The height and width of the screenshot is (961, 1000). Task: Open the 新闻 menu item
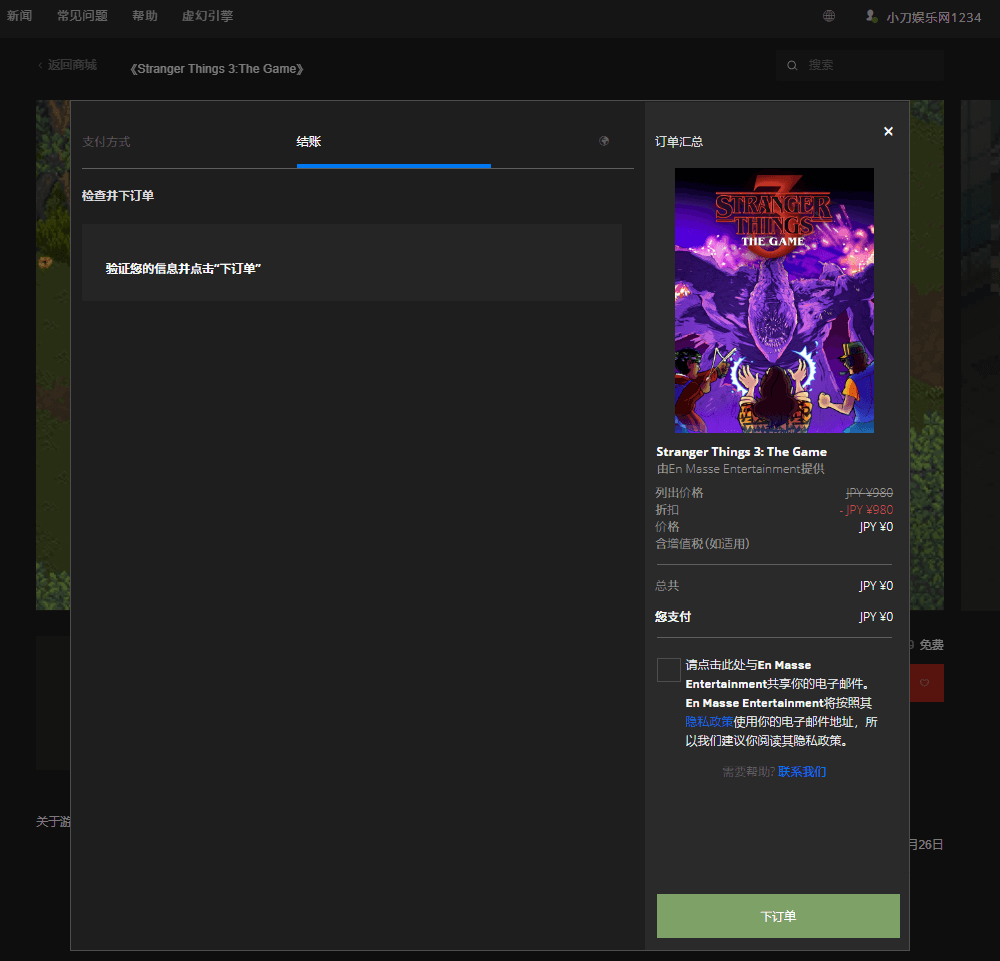click(x=19, y=16)
